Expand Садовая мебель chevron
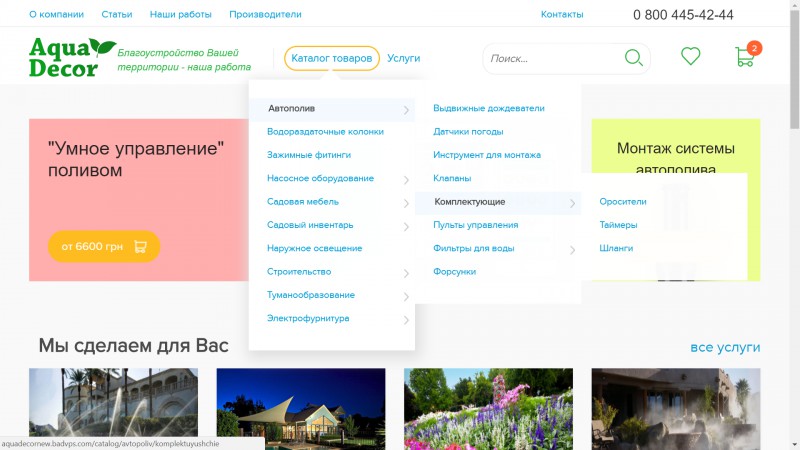800x450 pixels. point(406,203)
